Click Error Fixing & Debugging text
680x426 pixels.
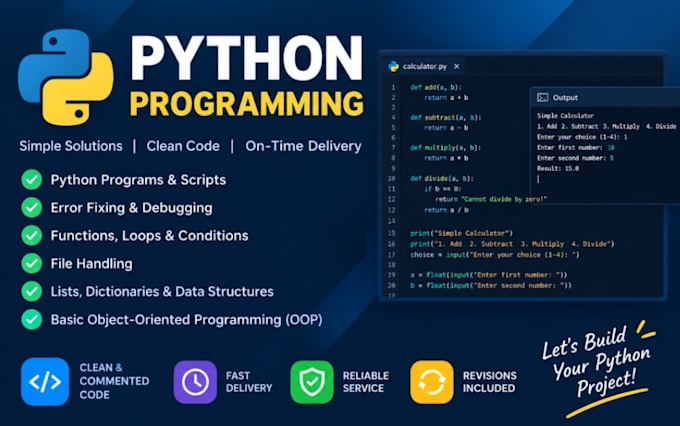[131, 208]
